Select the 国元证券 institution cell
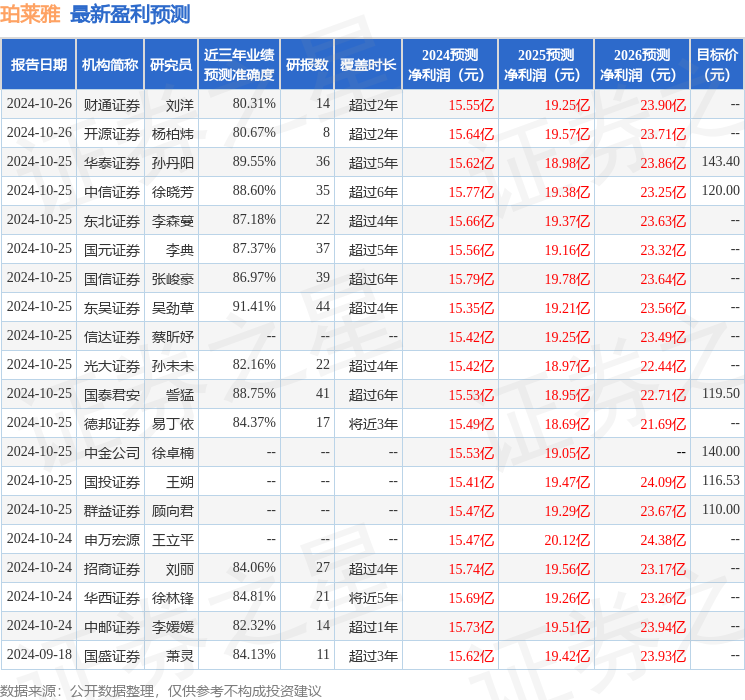The height and width of the screenshot is (700, 745). pyautogui.click(x=112, y=250)
